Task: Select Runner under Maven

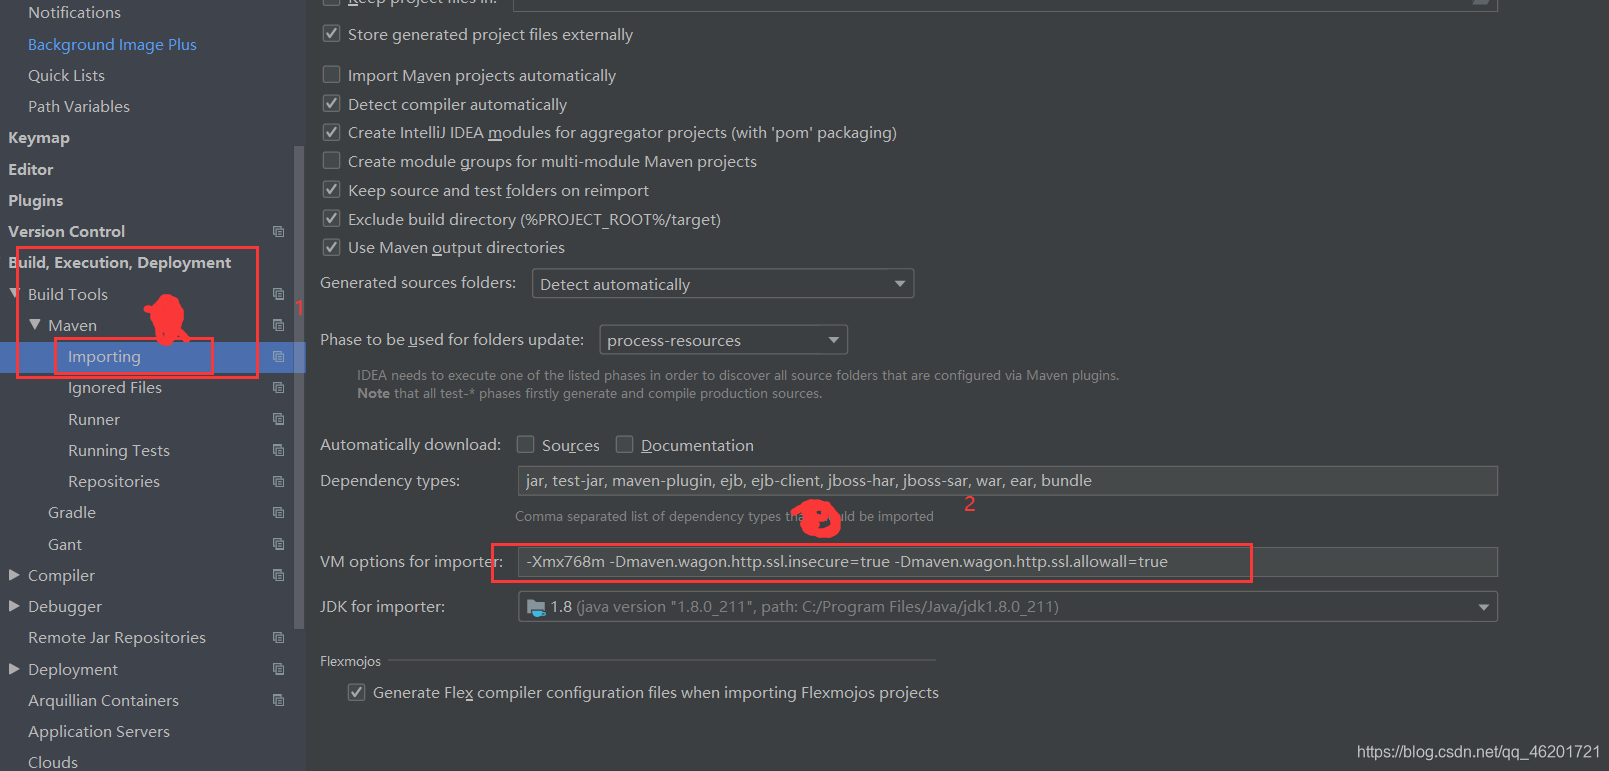Action: click(94, 419)
